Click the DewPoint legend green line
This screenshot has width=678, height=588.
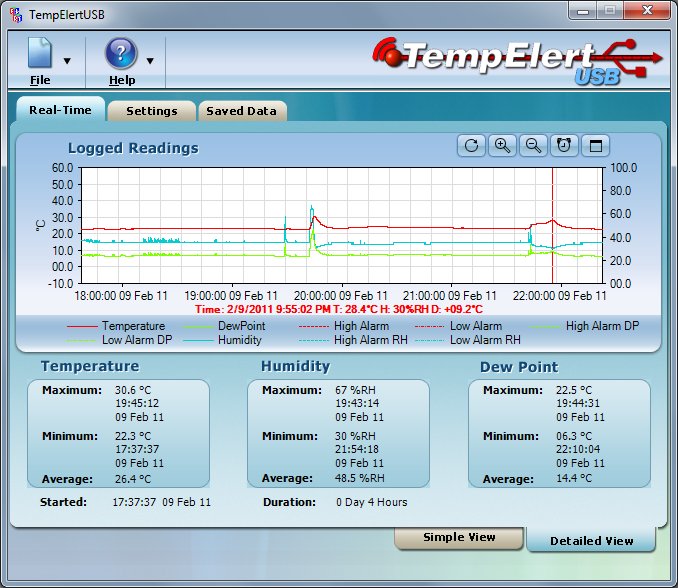tap(198, 326)
